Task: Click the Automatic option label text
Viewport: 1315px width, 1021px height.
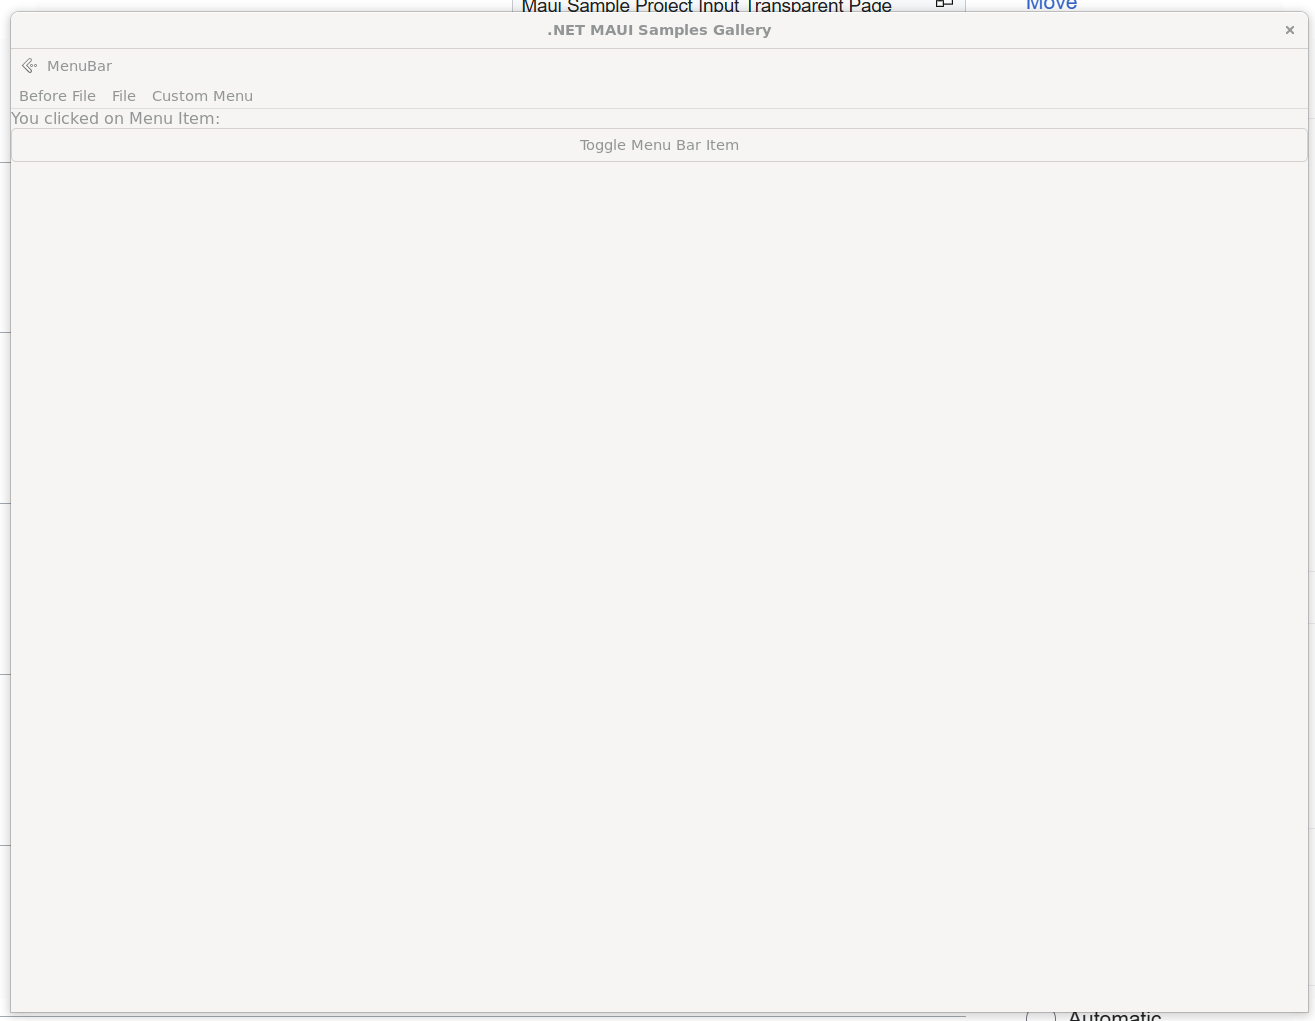Action: pyautogui.click(x=1114, y=1016)
